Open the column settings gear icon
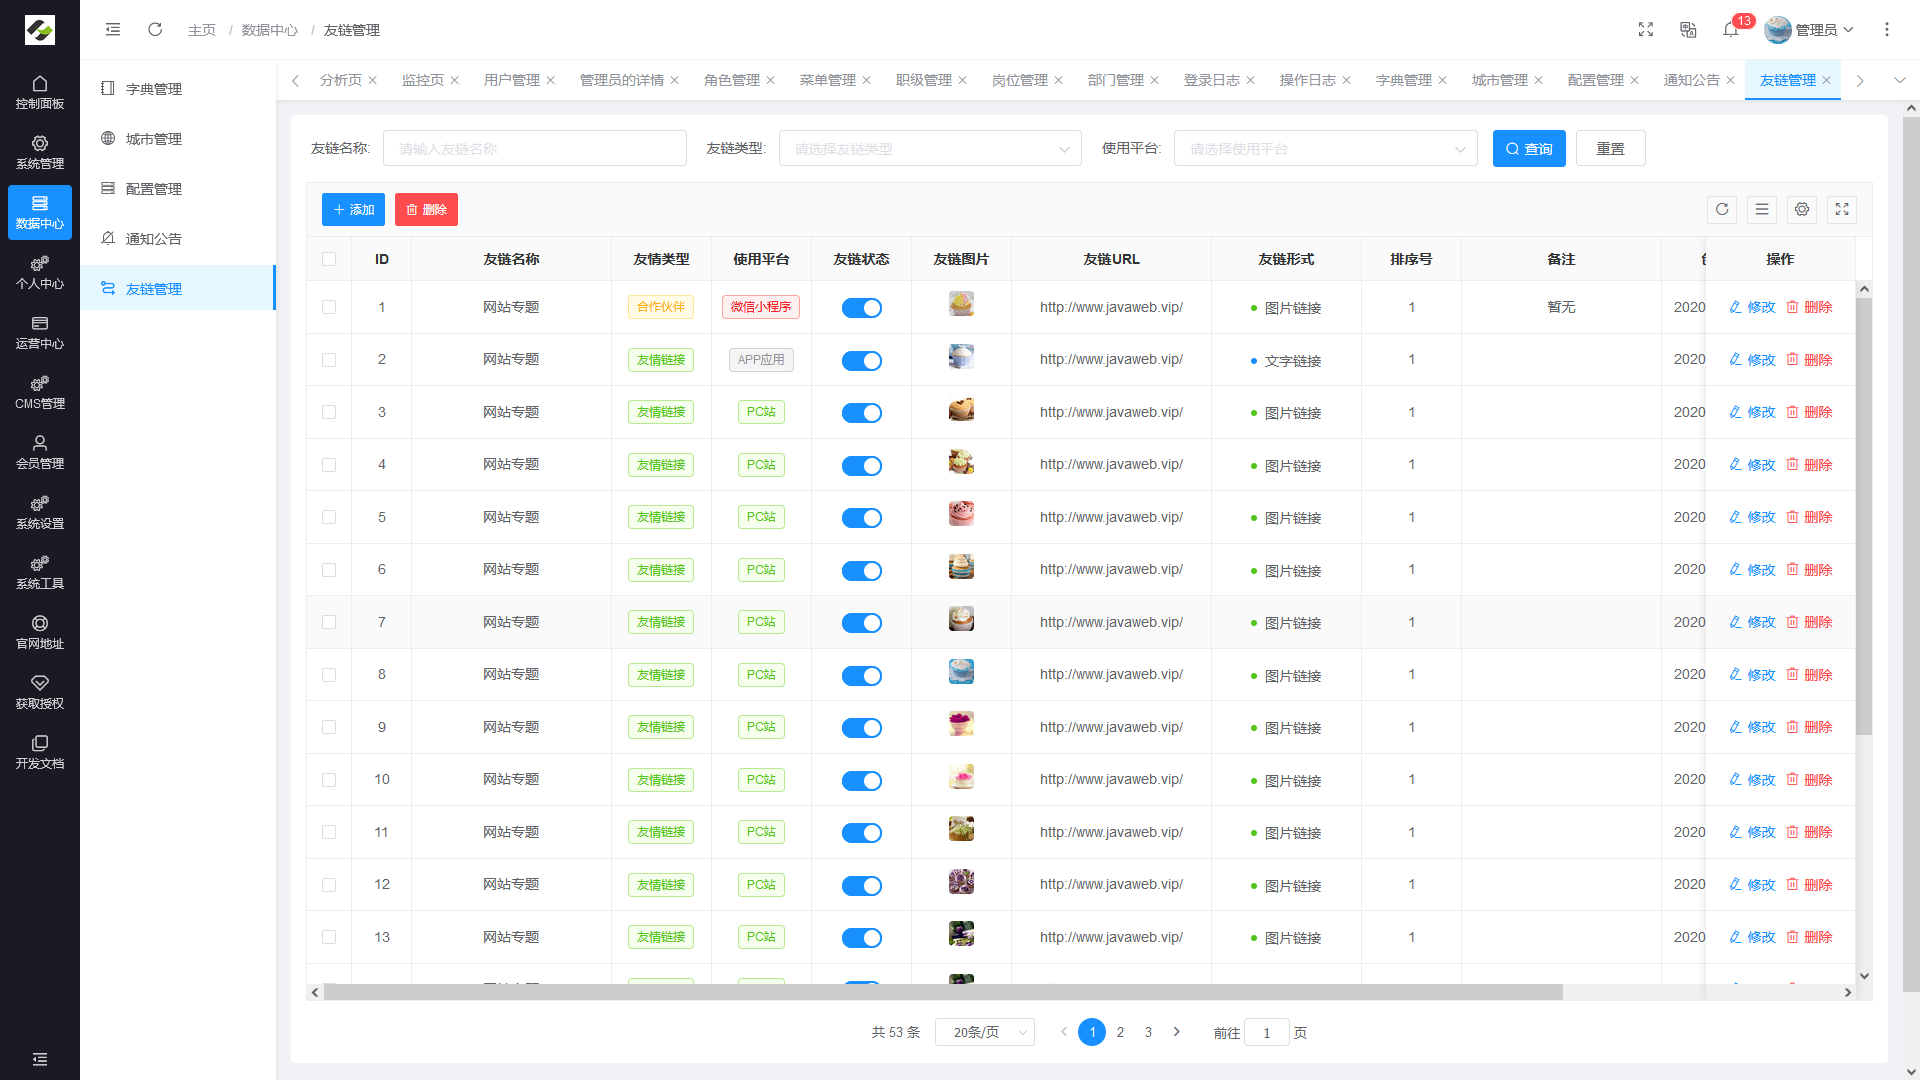Screen dimensions: 1920x1080 click(1801, 209)
